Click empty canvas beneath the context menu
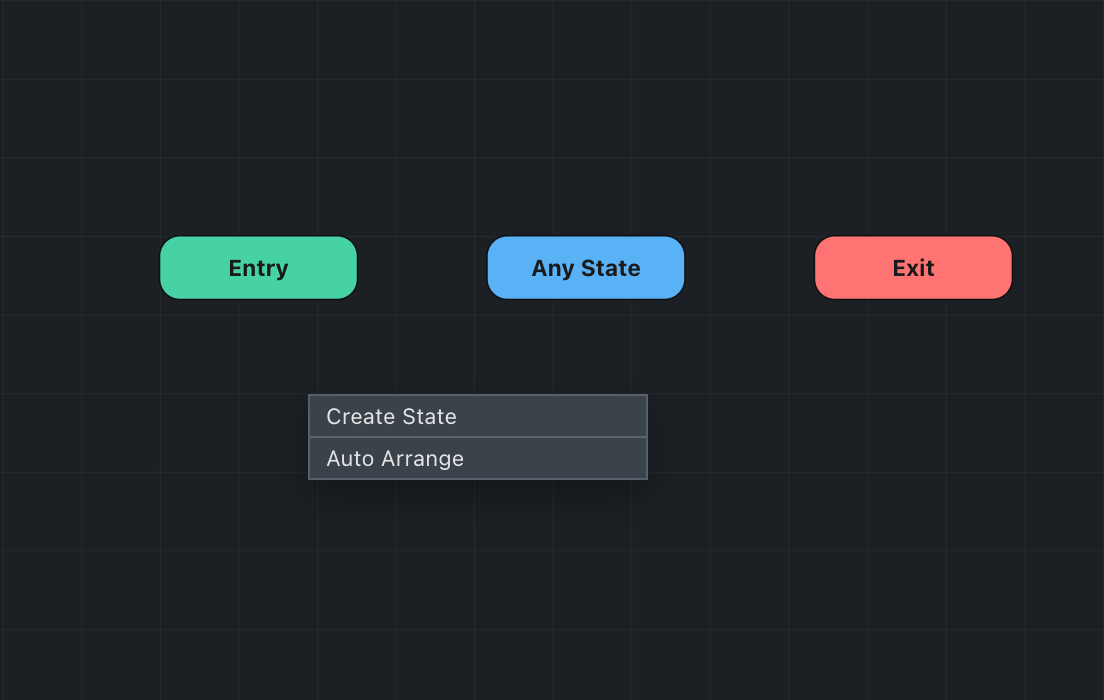Image resolution: width=1104 pixels, height=700 pixels. [x=478, y=580]
